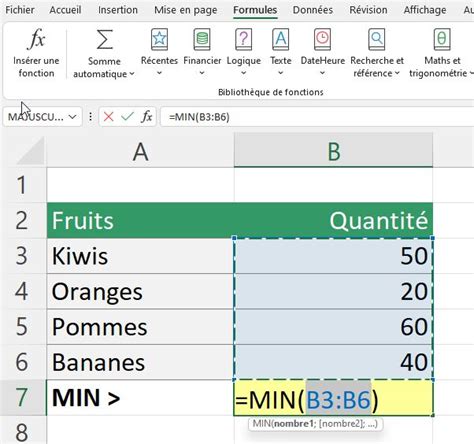This screenshot has width=474, height=444.
Task: Click the formula bar showing =MIN(B3:B6)
Action: pos(317,117)
